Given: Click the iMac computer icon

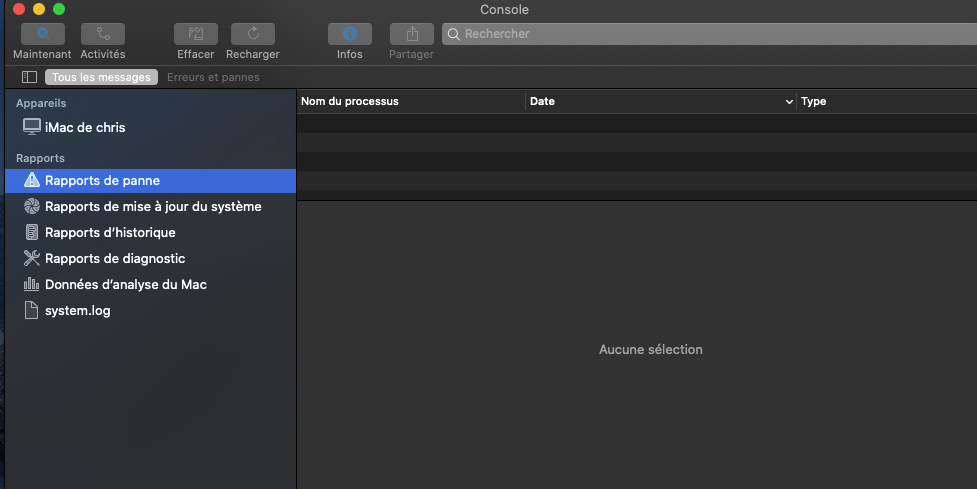Looking at the screenshot, I should (x=32, y=126).
